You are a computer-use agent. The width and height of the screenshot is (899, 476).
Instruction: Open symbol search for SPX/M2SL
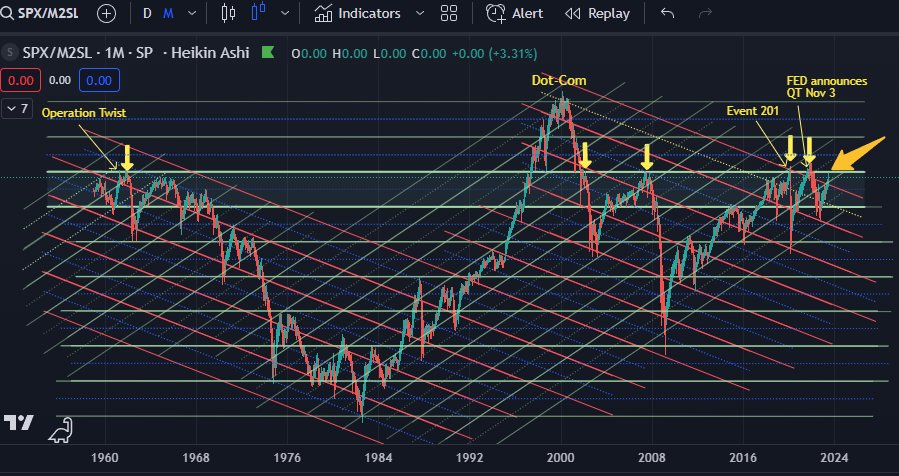[x=40, y=13]
